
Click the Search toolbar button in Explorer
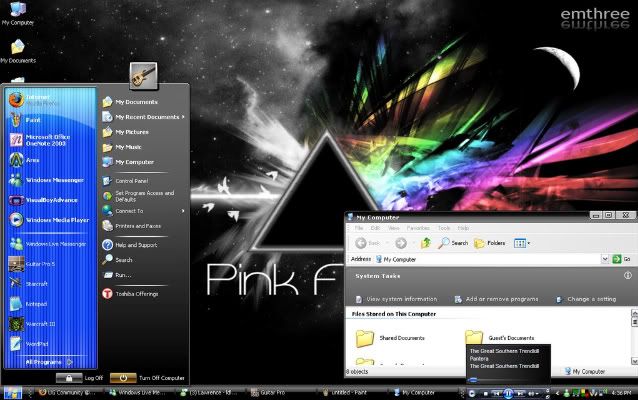click(x=453, y=243)
